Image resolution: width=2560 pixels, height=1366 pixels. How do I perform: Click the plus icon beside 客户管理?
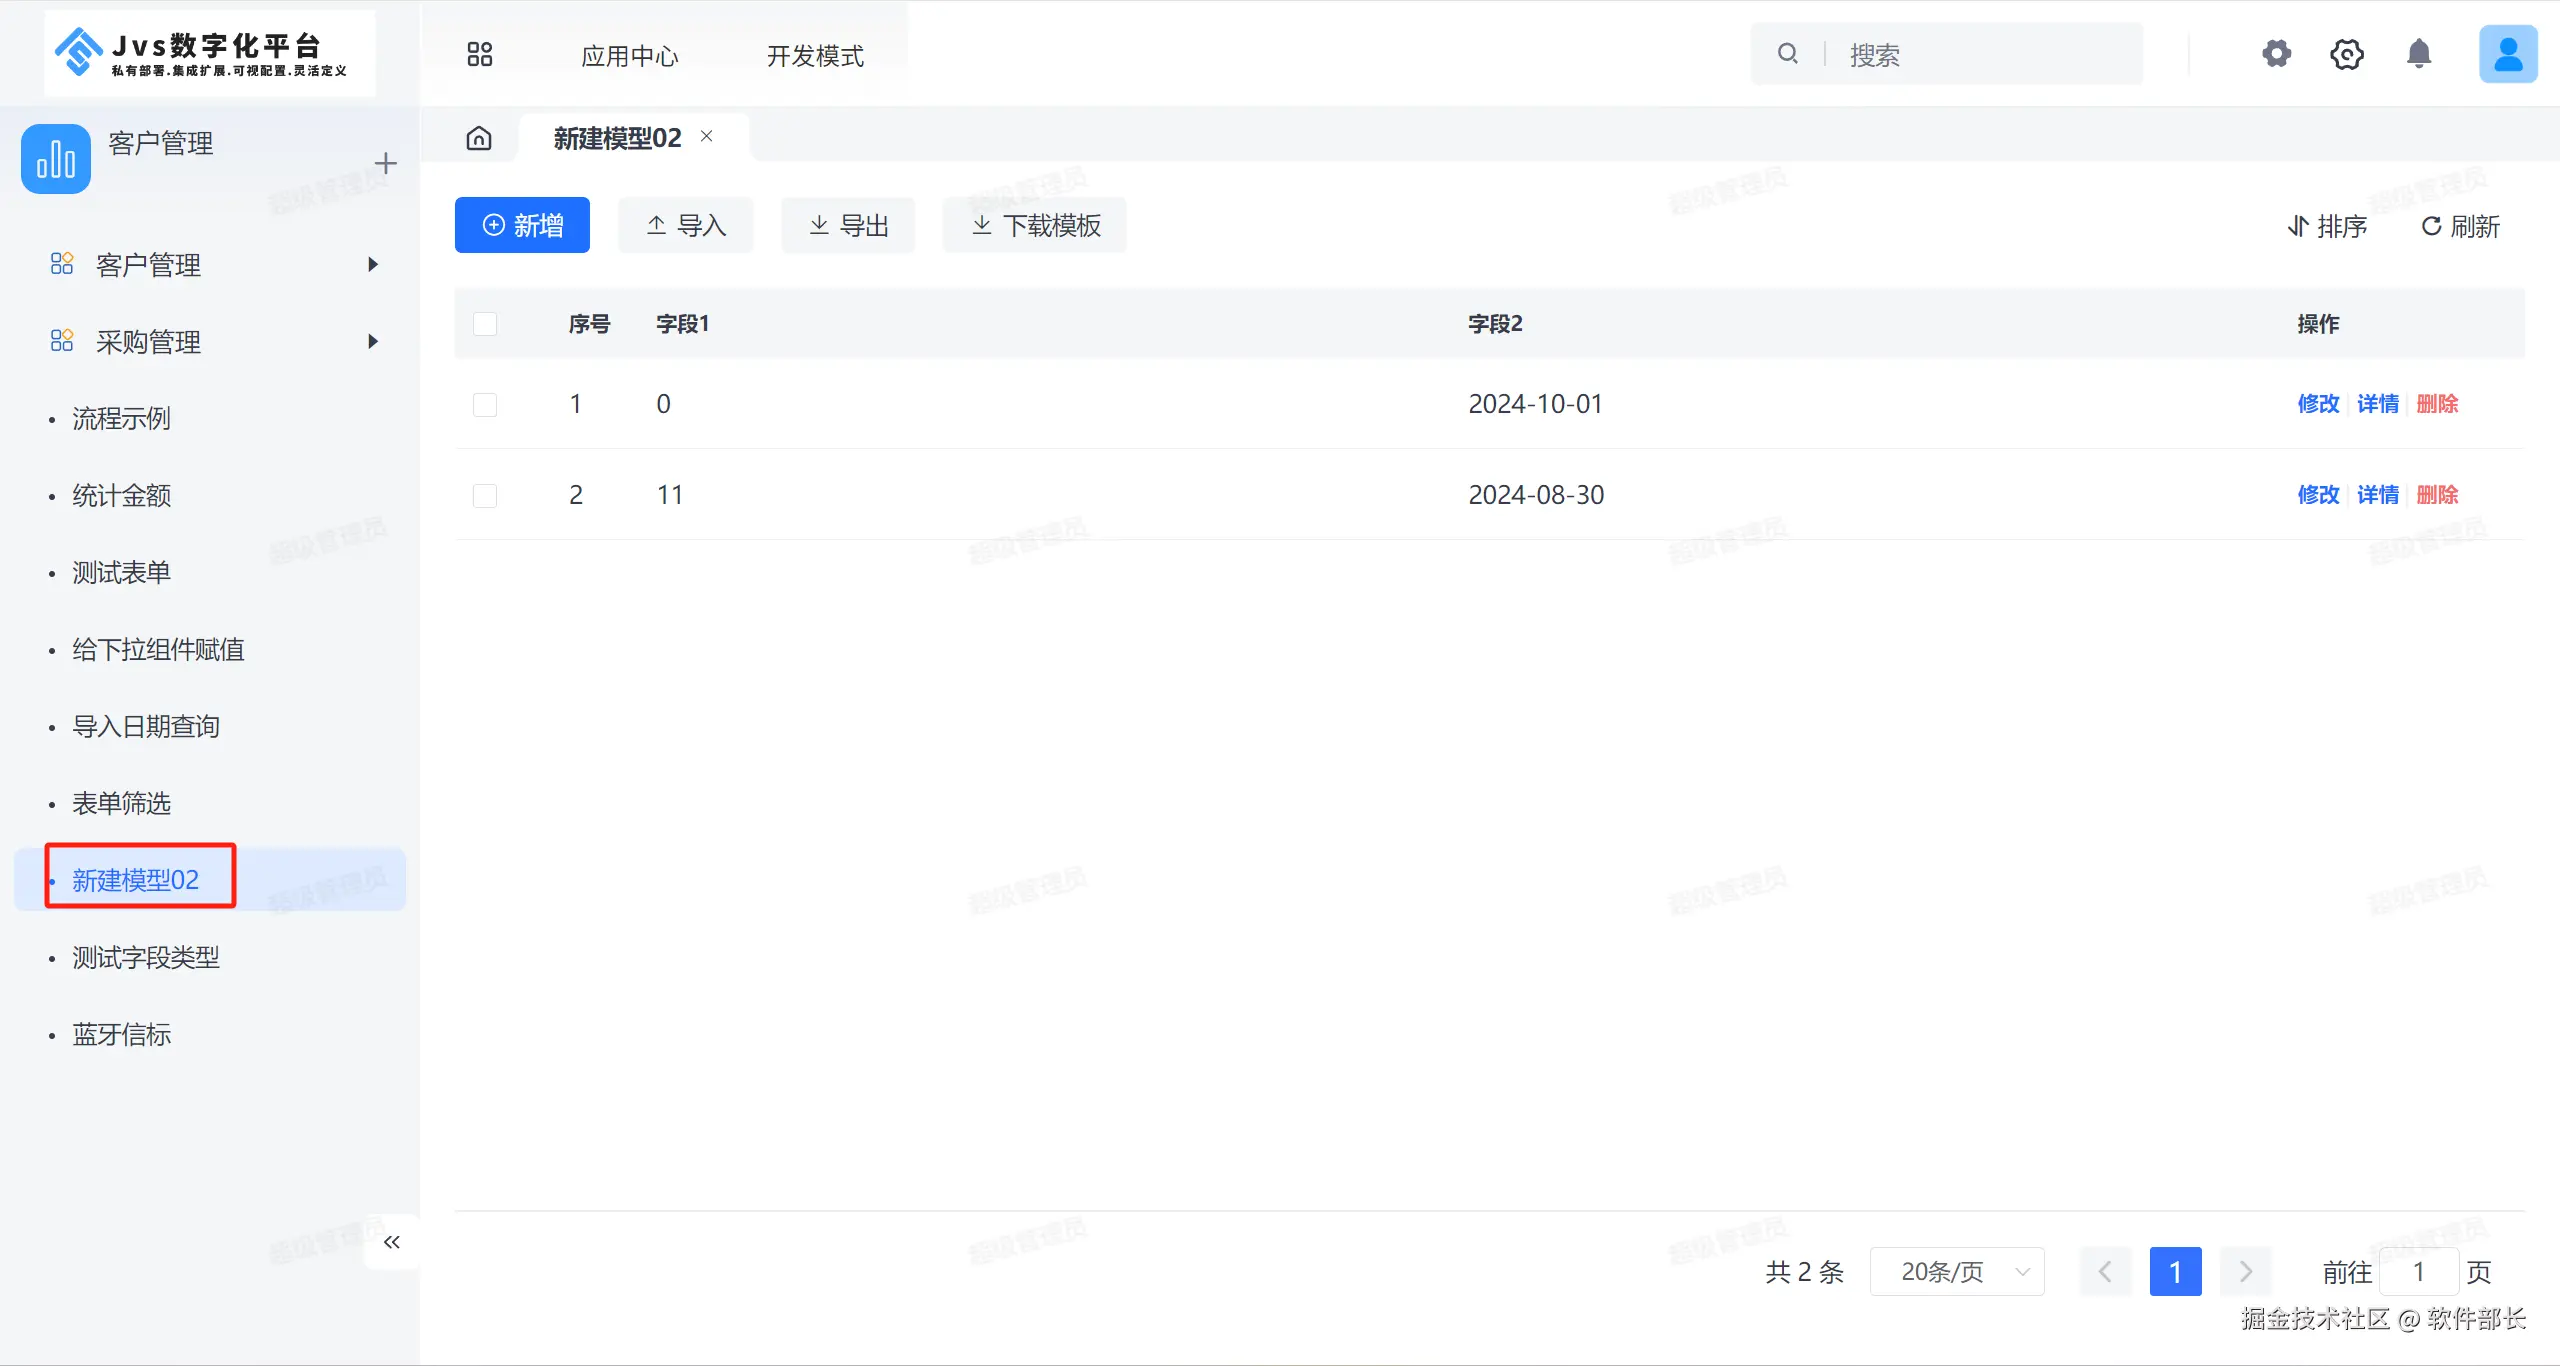(x=385, y=163)
